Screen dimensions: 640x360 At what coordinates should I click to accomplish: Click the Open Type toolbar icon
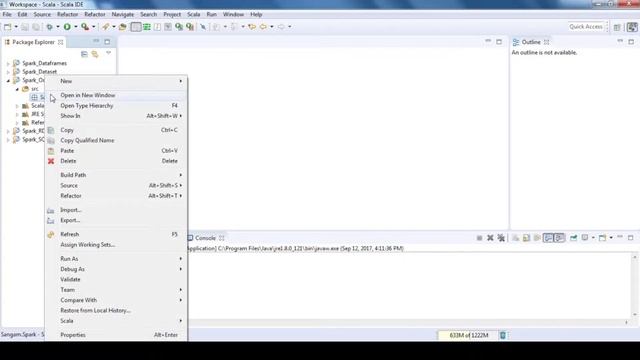point(122,27)
